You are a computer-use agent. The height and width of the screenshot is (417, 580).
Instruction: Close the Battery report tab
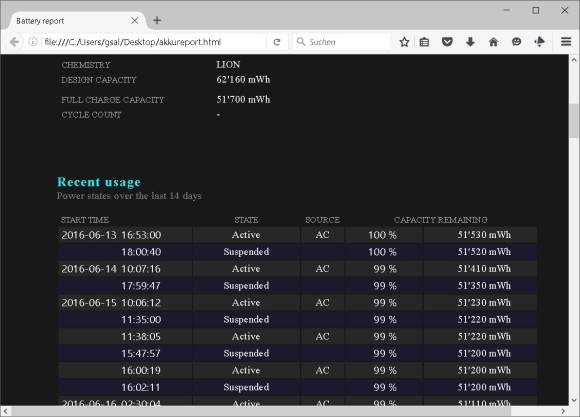click(135, 21)
